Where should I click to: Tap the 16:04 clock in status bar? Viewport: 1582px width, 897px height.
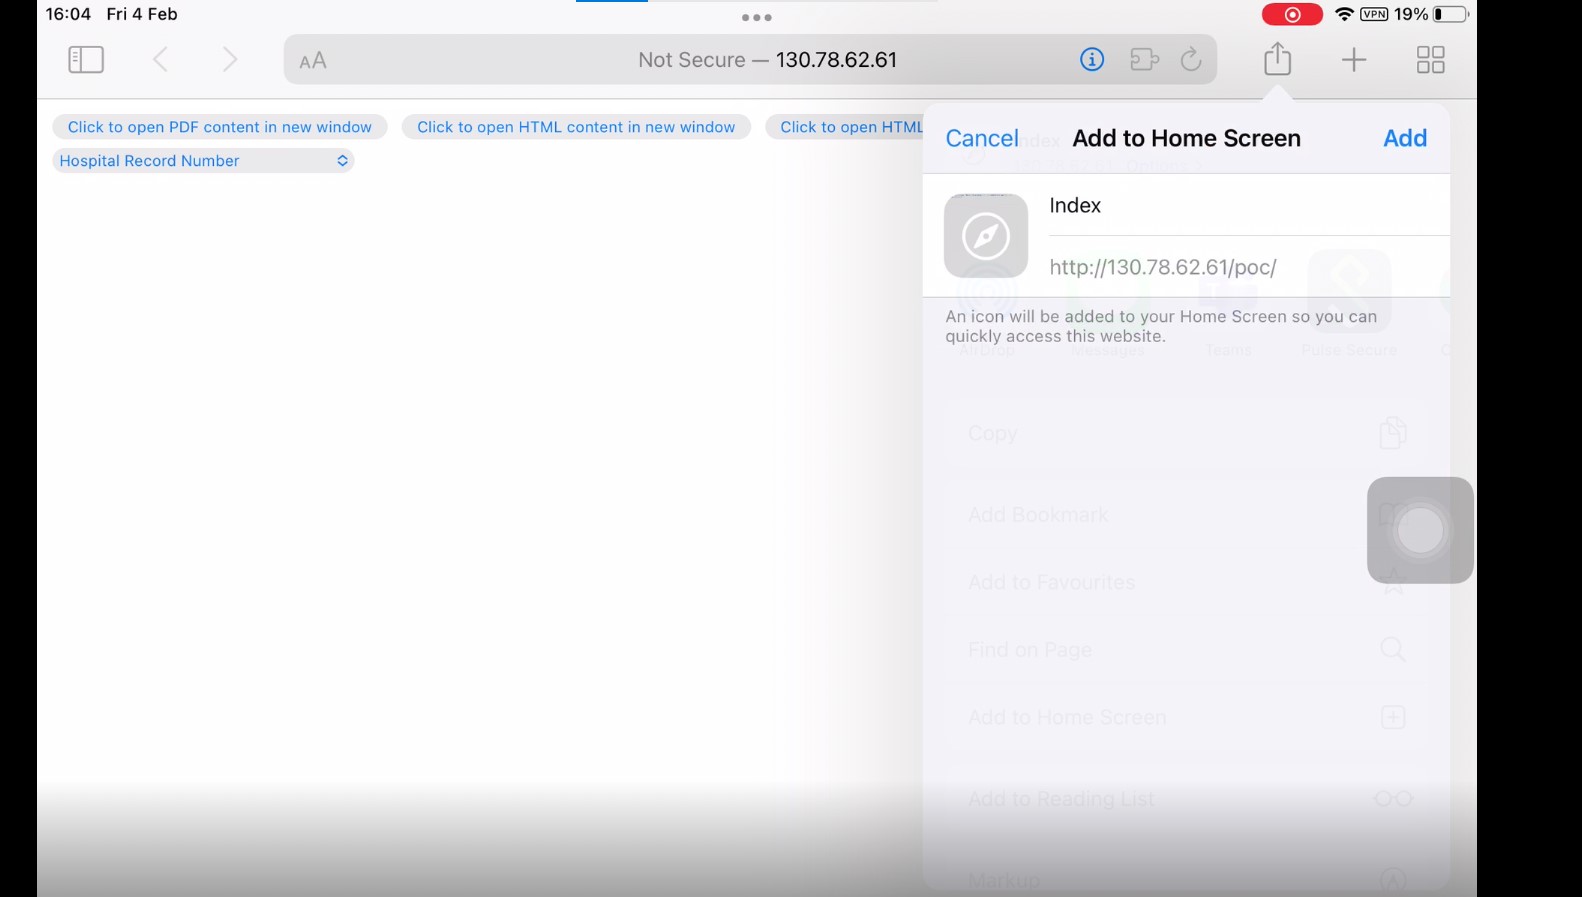[x=68, y=14]
